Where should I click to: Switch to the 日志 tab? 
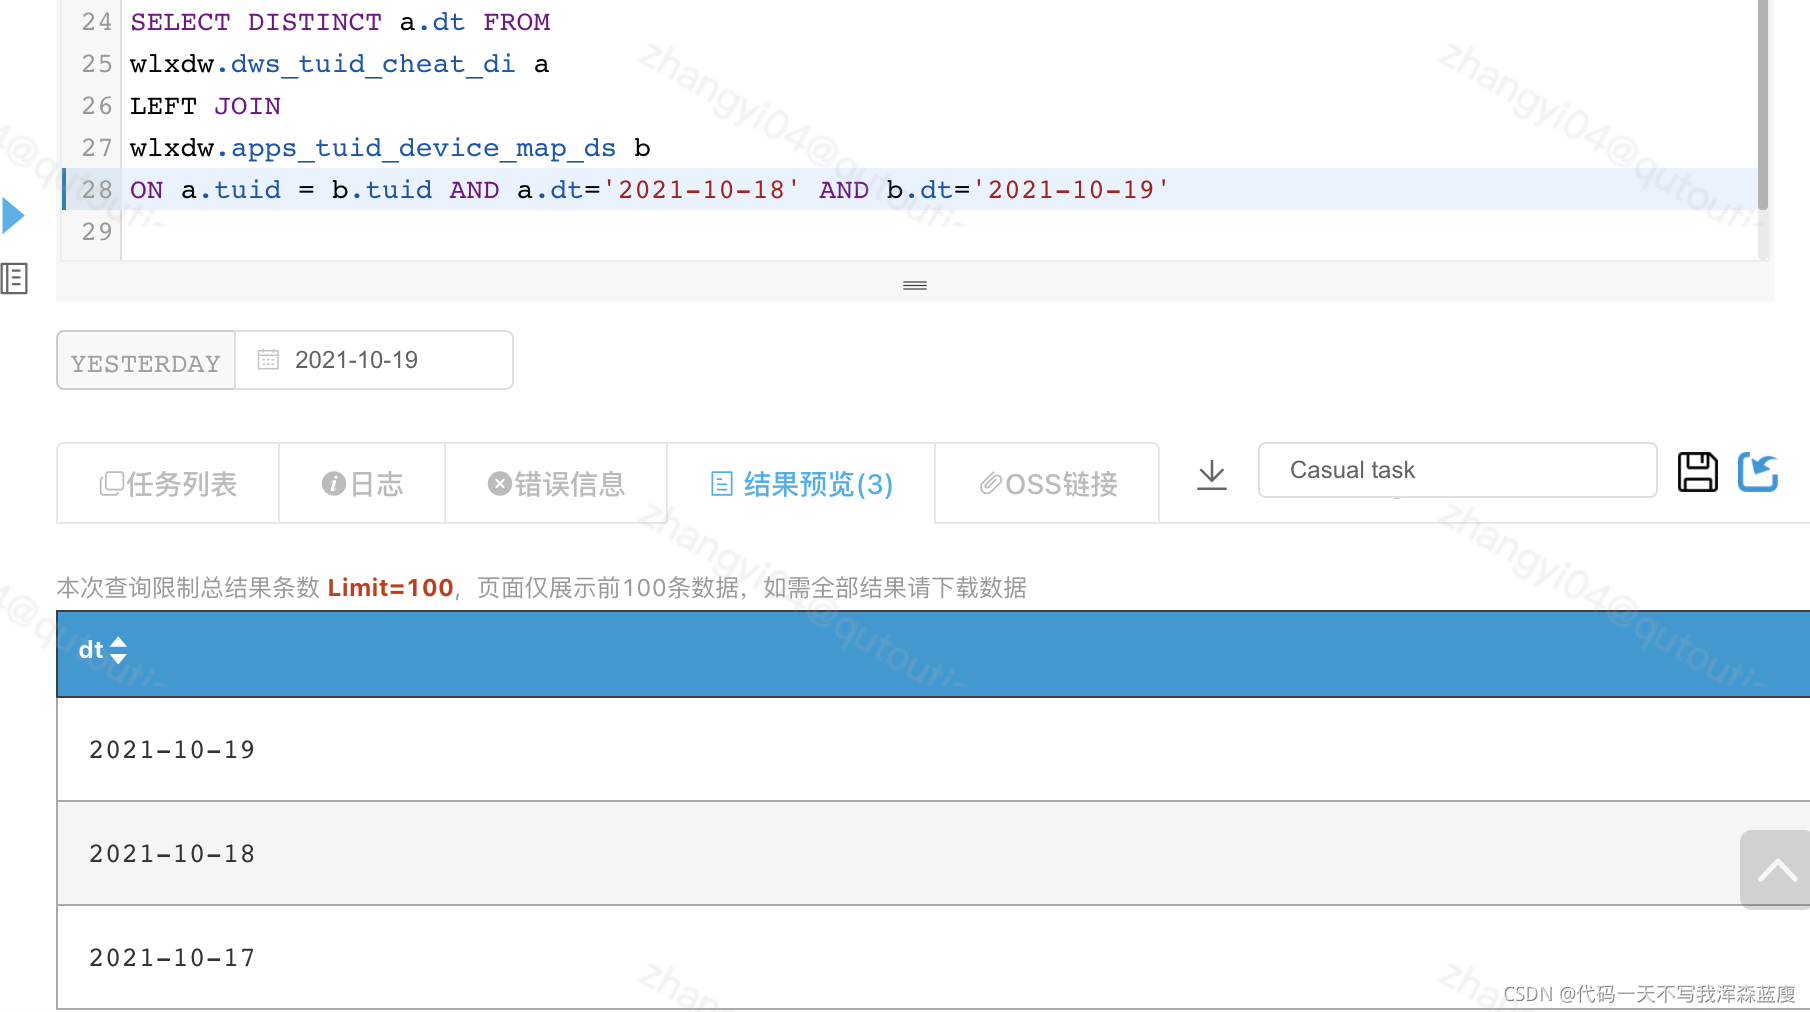362,484
